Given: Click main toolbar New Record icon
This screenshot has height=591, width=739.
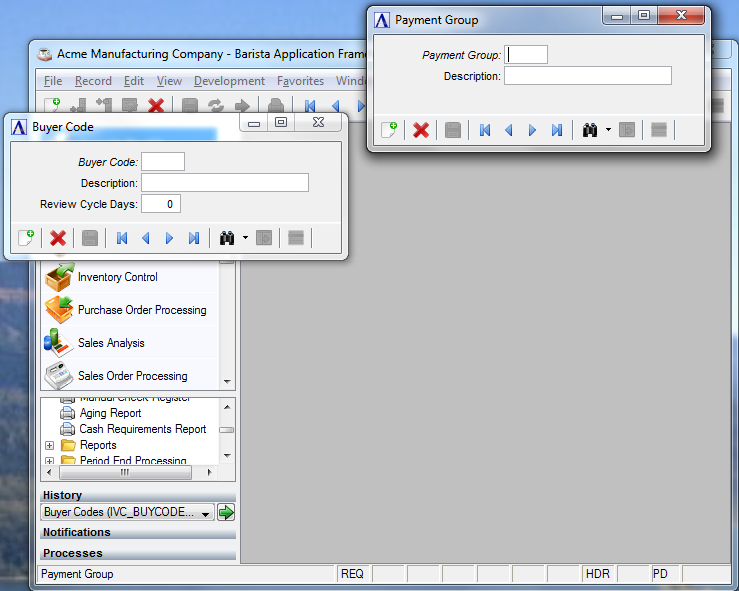Looking at the screenshot, I should [52, 105].
